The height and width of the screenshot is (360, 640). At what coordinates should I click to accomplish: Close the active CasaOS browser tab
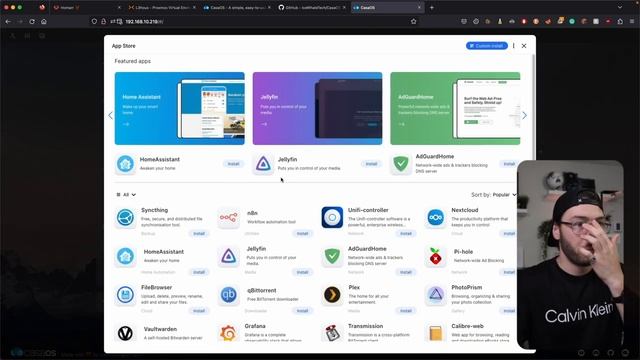click(419, 7)
